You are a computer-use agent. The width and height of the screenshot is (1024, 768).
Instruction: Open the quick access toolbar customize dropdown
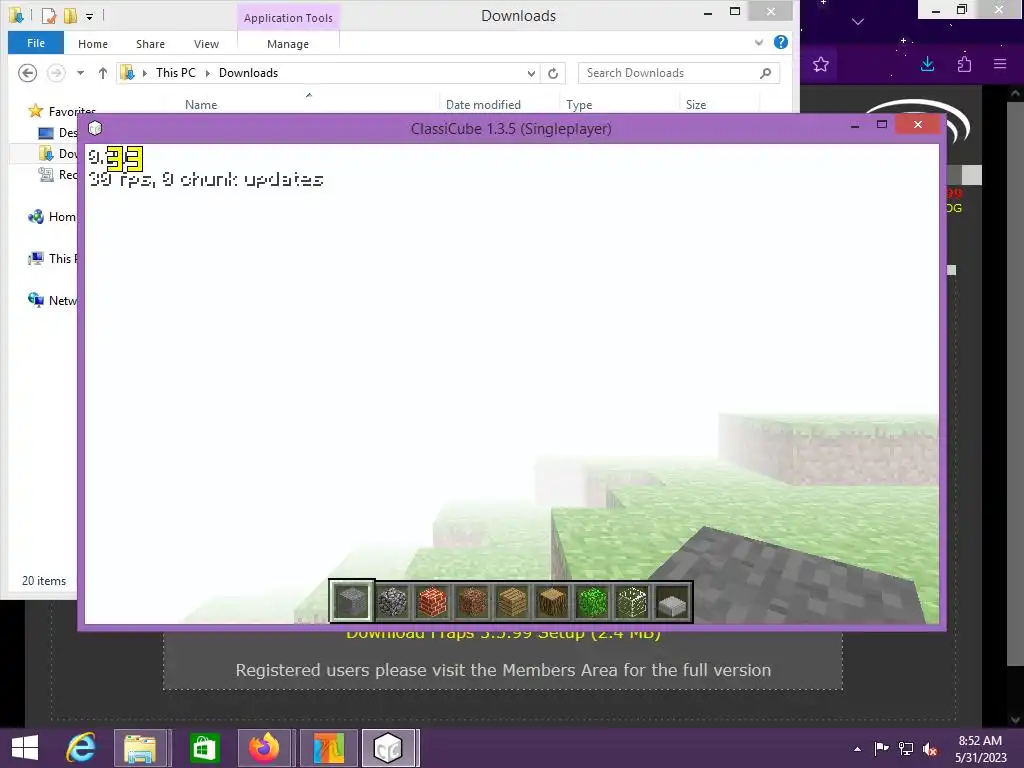point(89,16)
